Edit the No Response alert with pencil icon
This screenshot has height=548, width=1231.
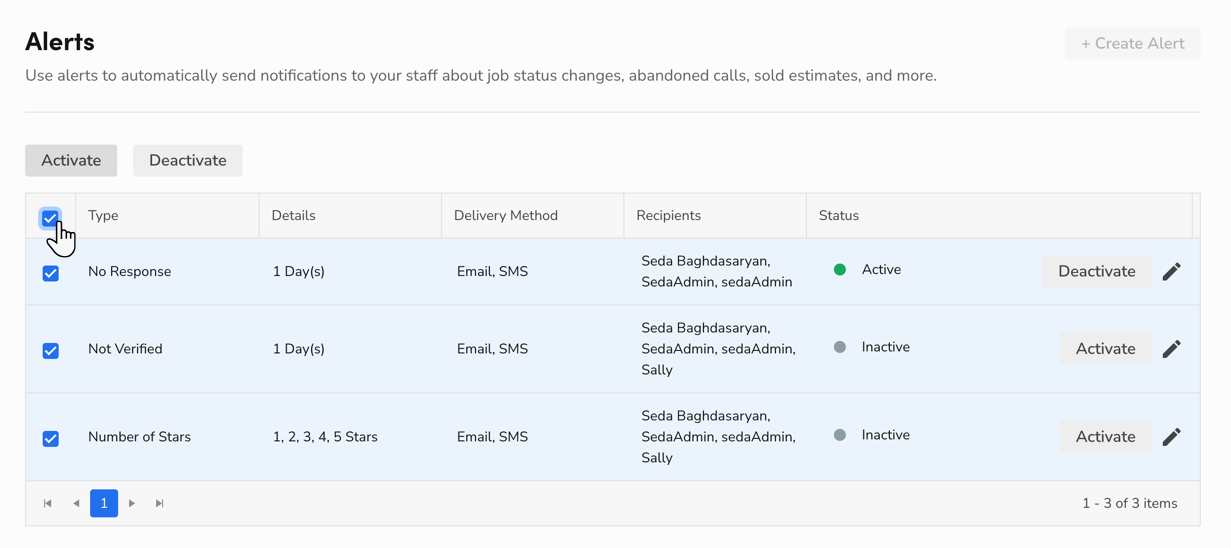point(1171,271)
